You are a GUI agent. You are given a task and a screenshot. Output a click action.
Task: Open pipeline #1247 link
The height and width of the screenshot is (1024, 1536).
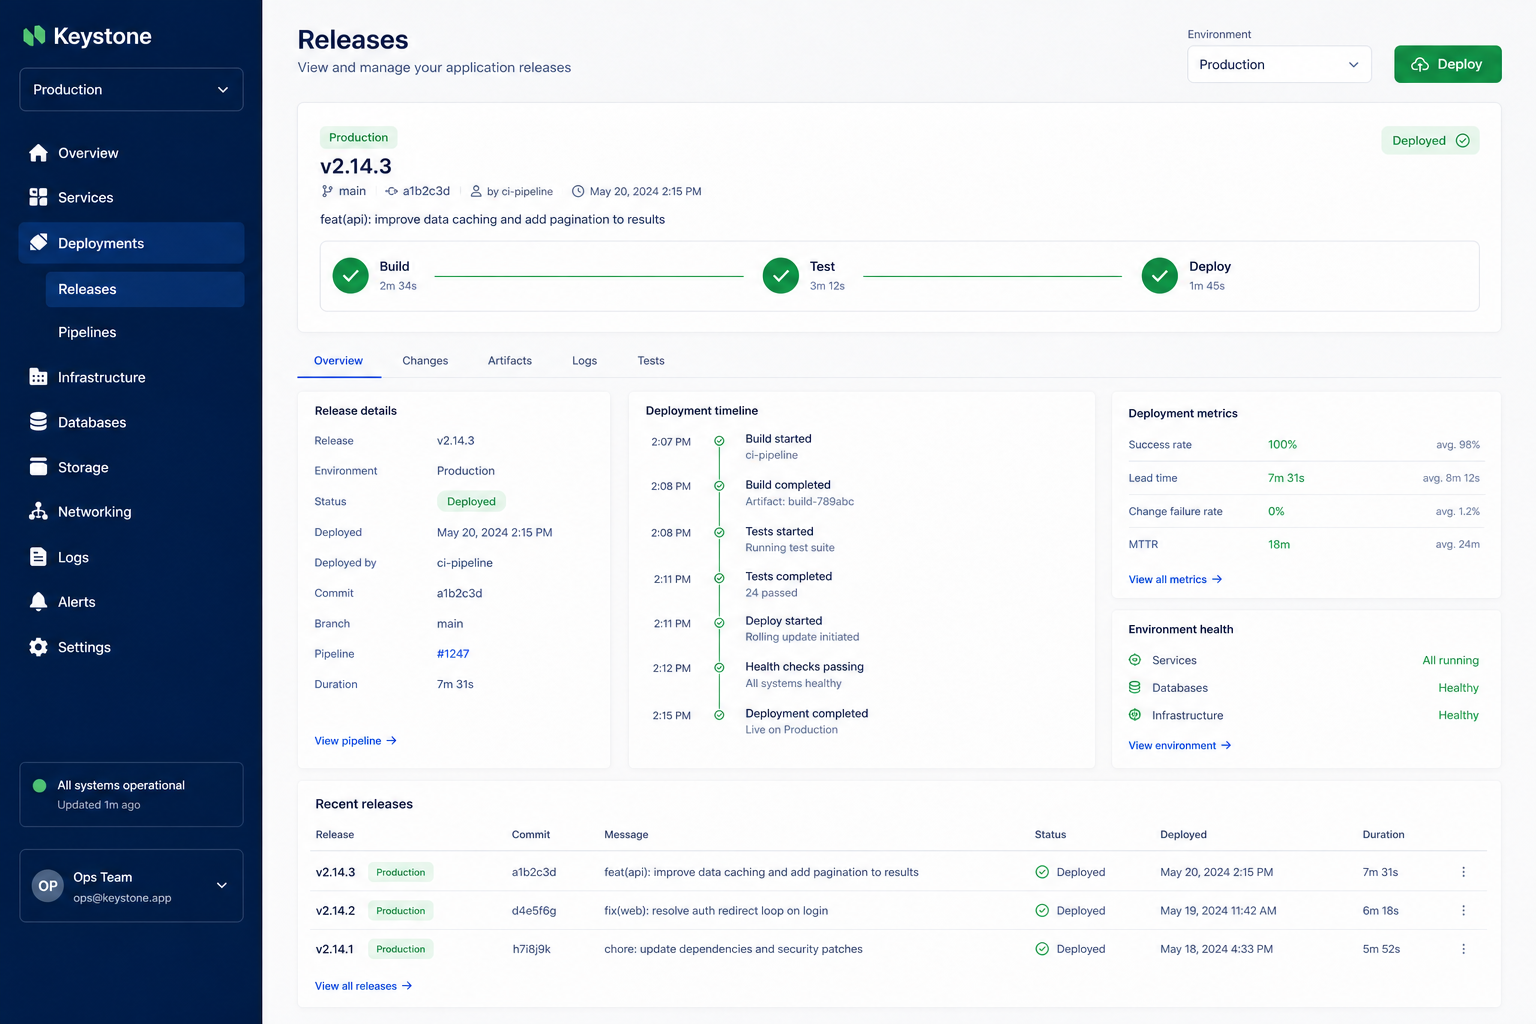click(x=453, y=654)
